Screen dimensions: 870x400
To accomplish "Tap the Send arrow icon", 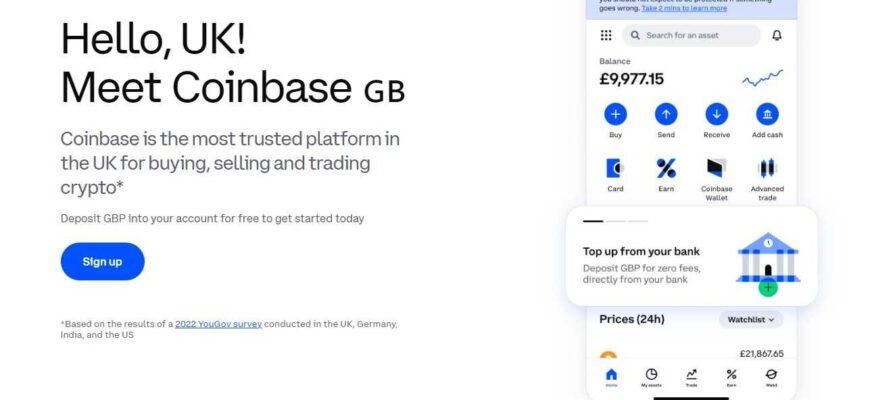I will click(666, 114).
